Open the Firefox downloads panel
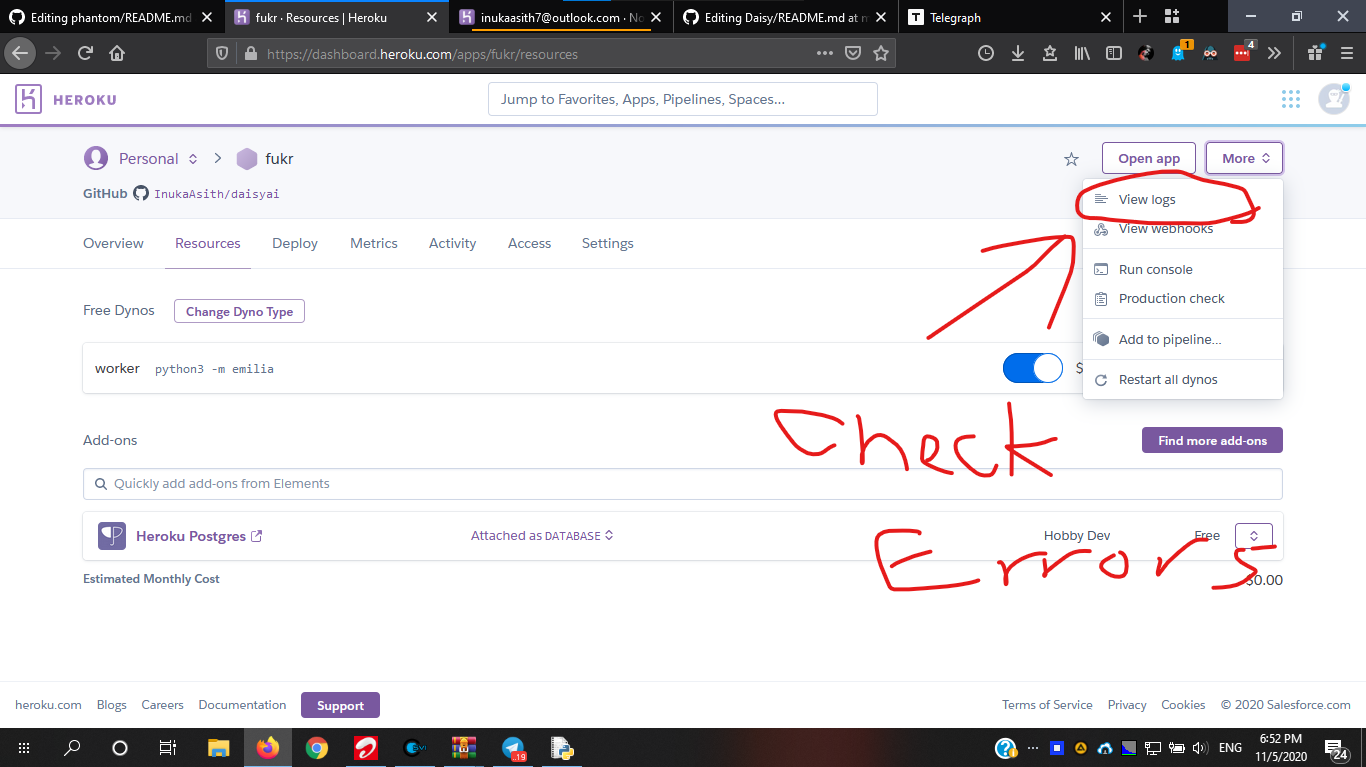The image size is (1366, 767). coord(1018,54)
